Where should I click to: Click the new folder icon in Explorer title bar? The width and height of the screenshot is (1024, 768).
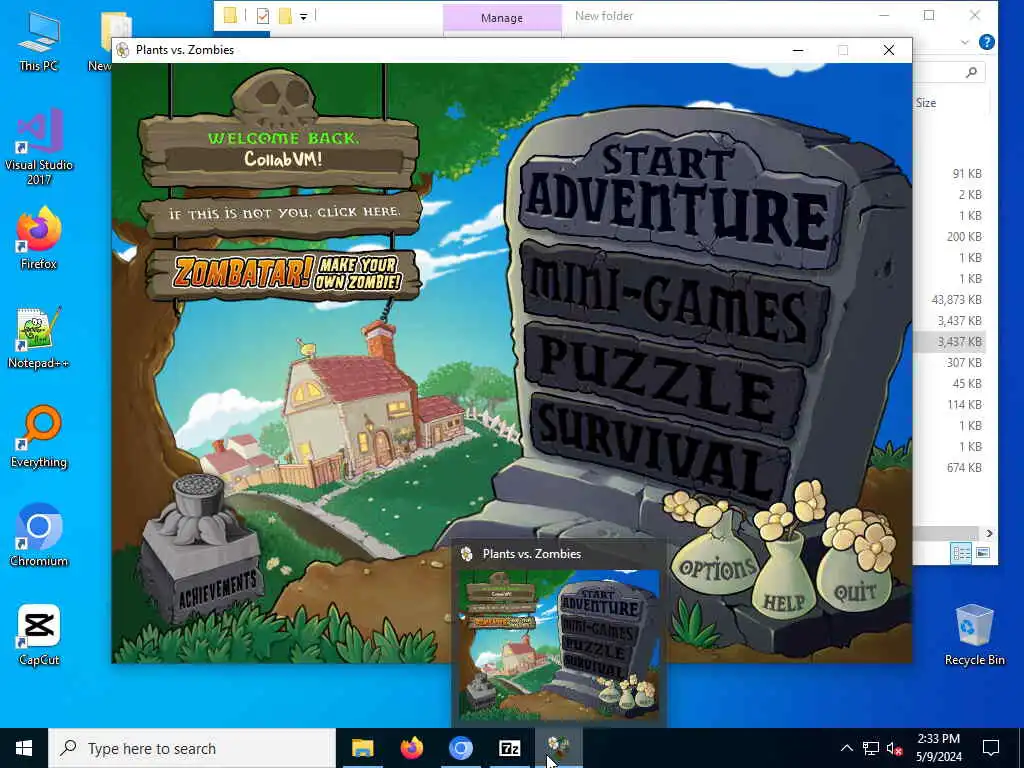click(x=285, y=16)
